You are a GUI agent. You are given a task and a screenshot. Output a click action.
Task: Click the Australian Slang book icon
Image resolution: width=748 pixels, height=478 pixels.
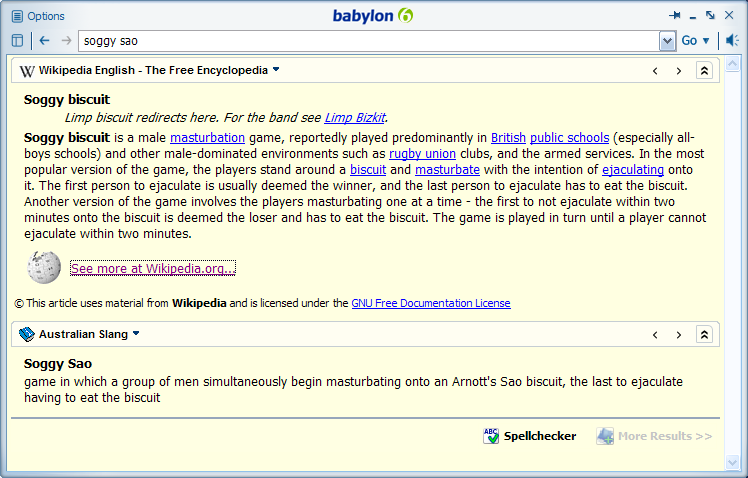coord(27,334)
